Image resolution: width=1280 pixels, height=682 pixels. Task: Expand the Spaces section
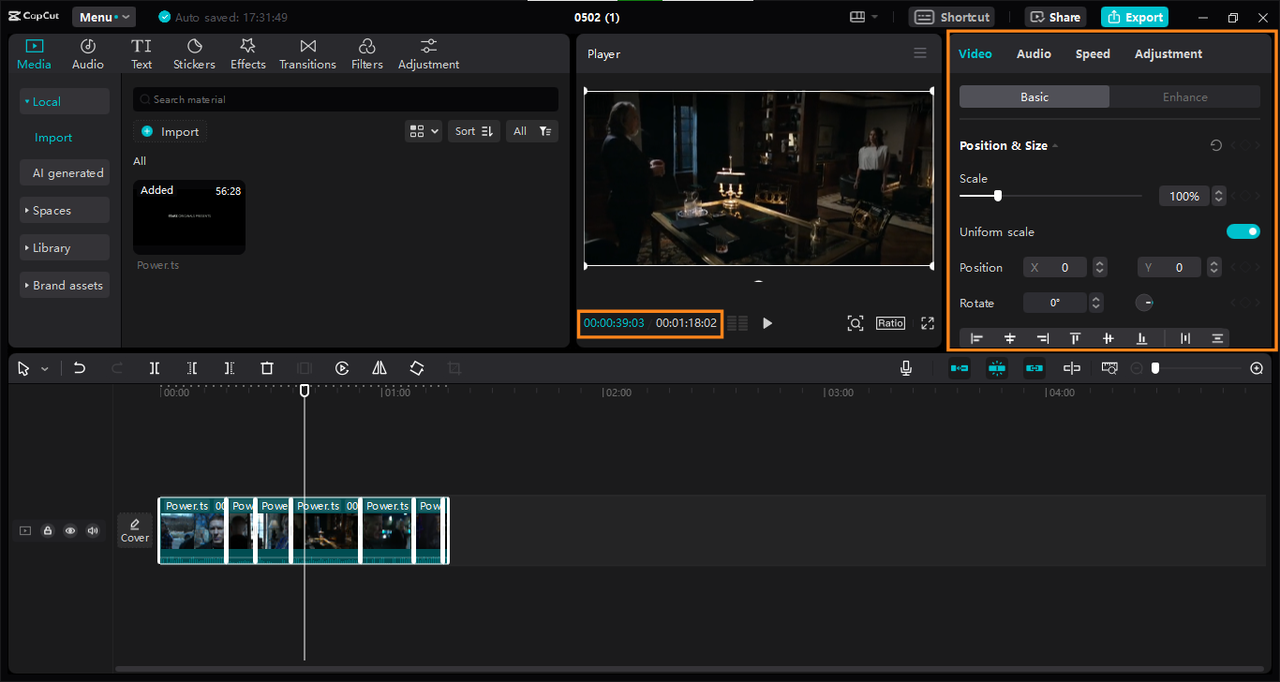click(65, 211)
